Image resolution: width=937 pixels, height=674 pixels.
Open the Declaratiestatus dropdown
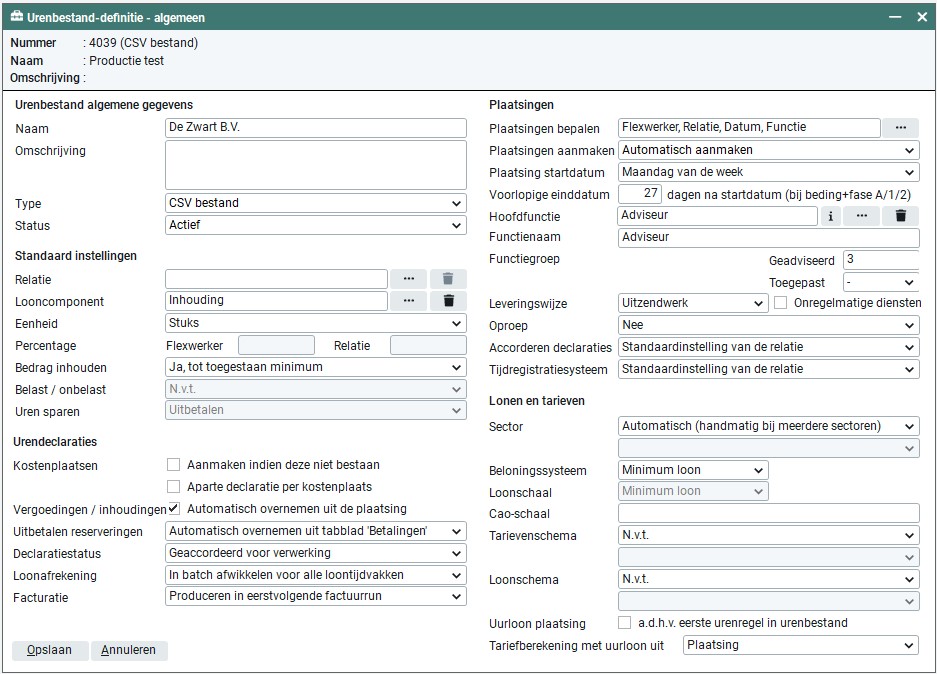coord(316,553)
